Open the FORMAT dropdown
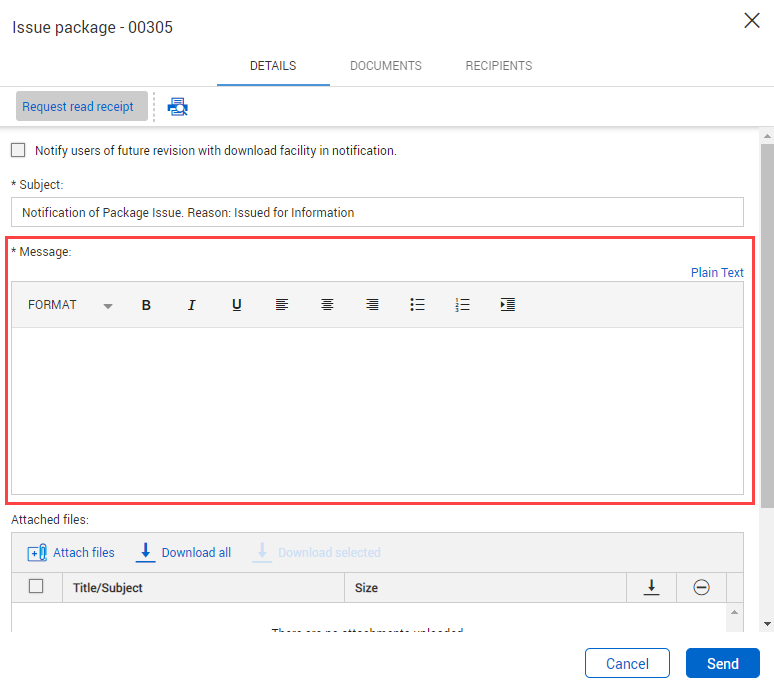The image size is (774, 692). click(x=70, y=305)
